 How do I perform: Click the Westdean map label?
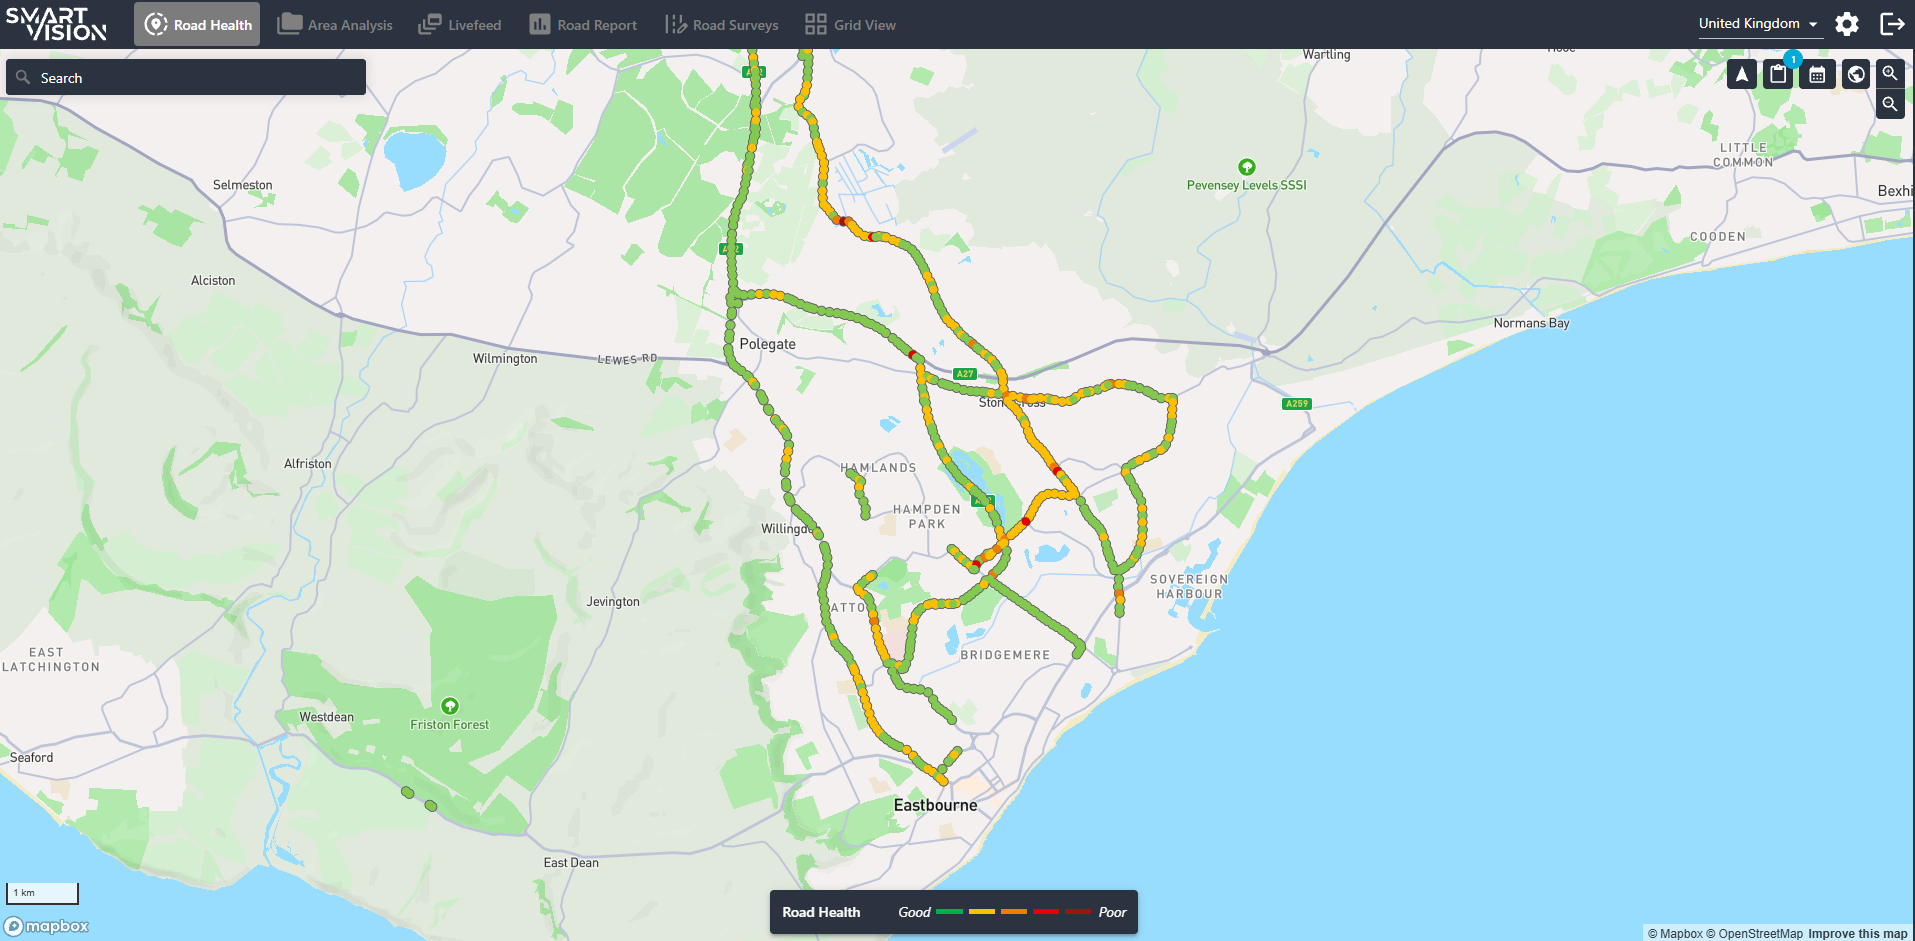(x=326, y=717)
